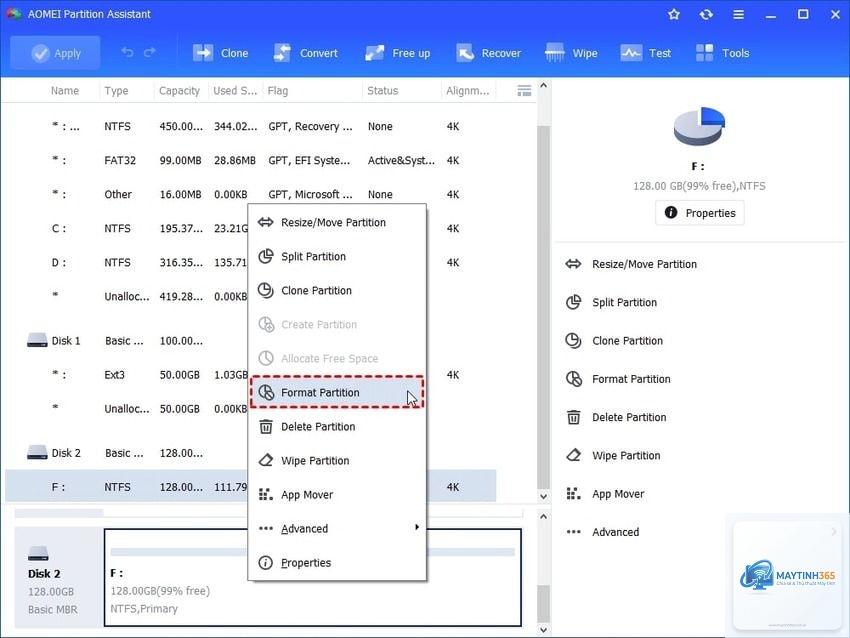
Task: Open the Test toolbar tool
Action: [x=646, y=53]
